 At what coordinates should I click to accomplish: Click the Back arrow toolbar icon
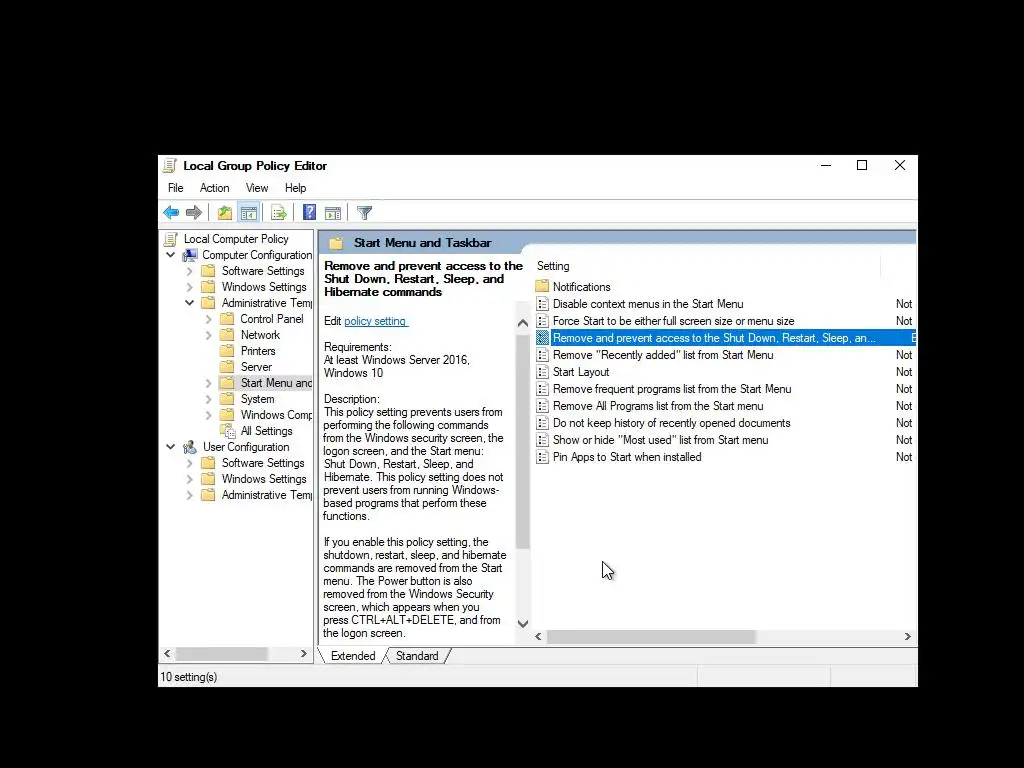pyautogui.click(x=171, y=212)
